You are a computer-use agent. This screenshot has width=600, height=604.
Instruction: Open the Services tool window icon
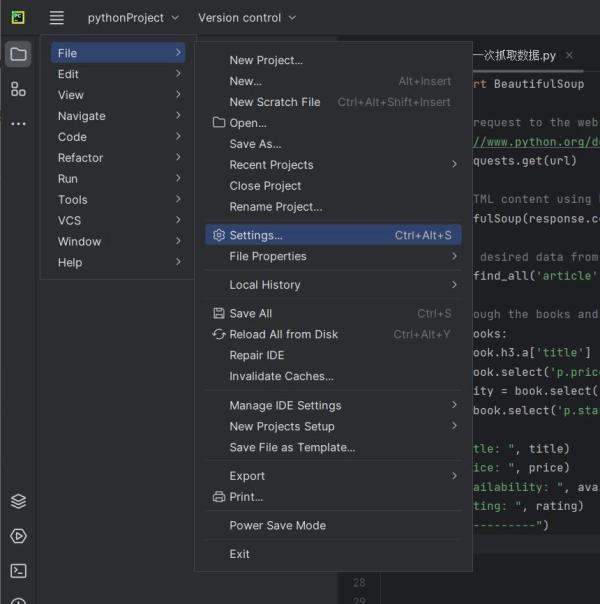18,536
